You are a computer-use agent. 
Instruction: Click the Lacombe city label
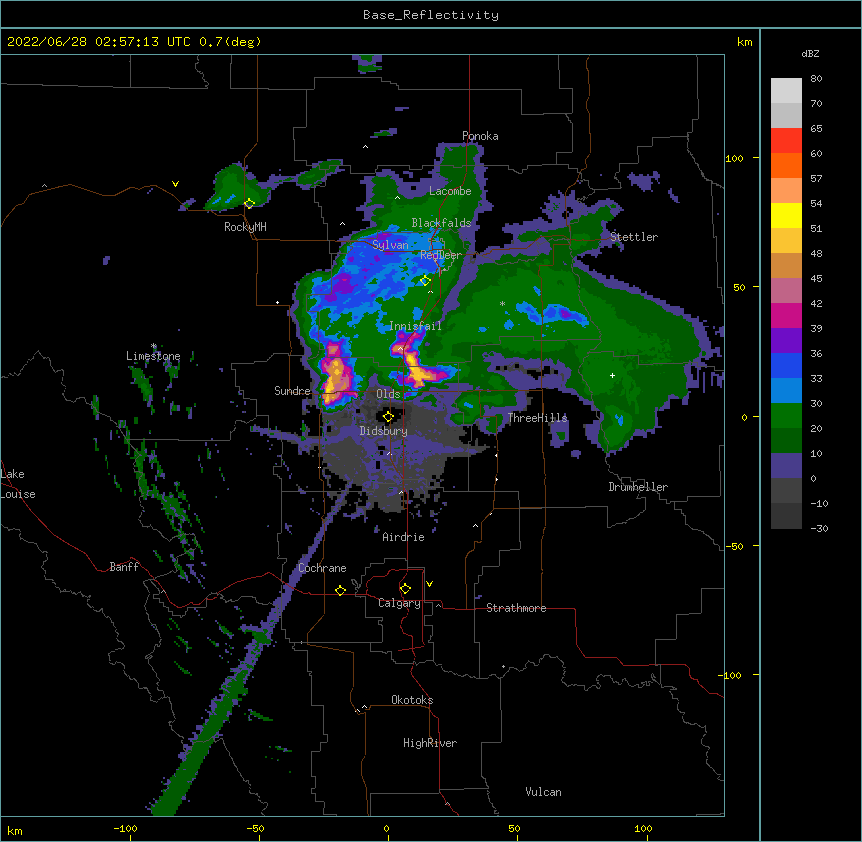coord(450,191)
